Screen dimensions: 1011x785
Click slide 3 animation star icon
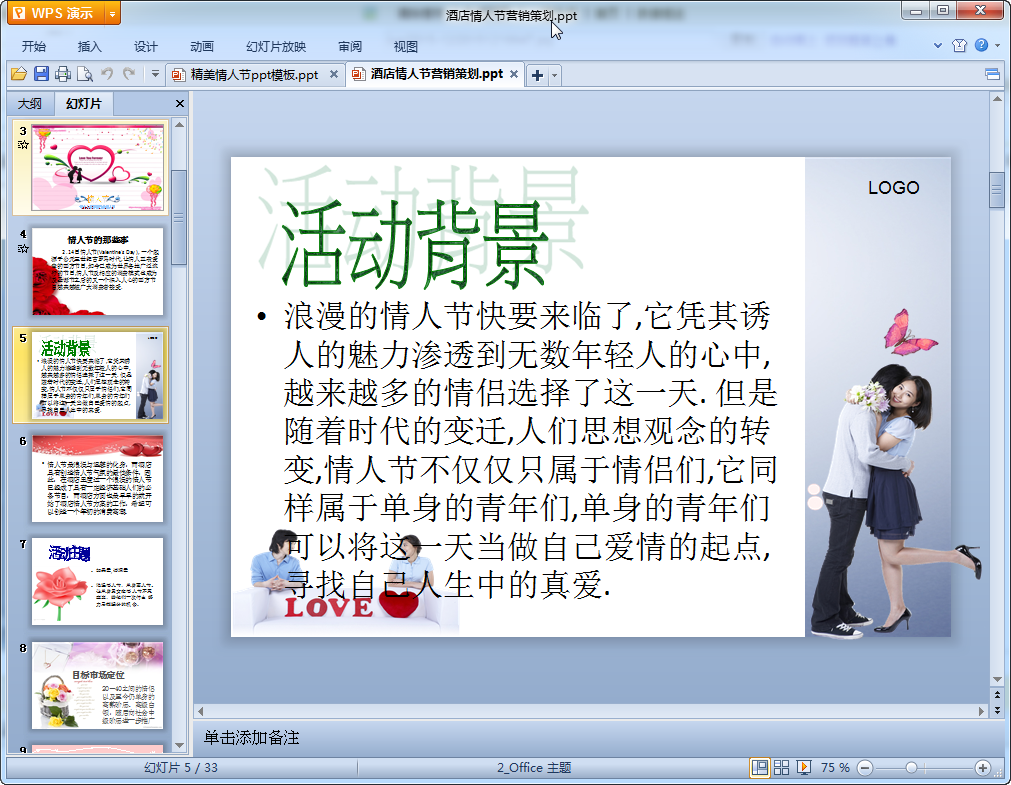tap(23, 144)
